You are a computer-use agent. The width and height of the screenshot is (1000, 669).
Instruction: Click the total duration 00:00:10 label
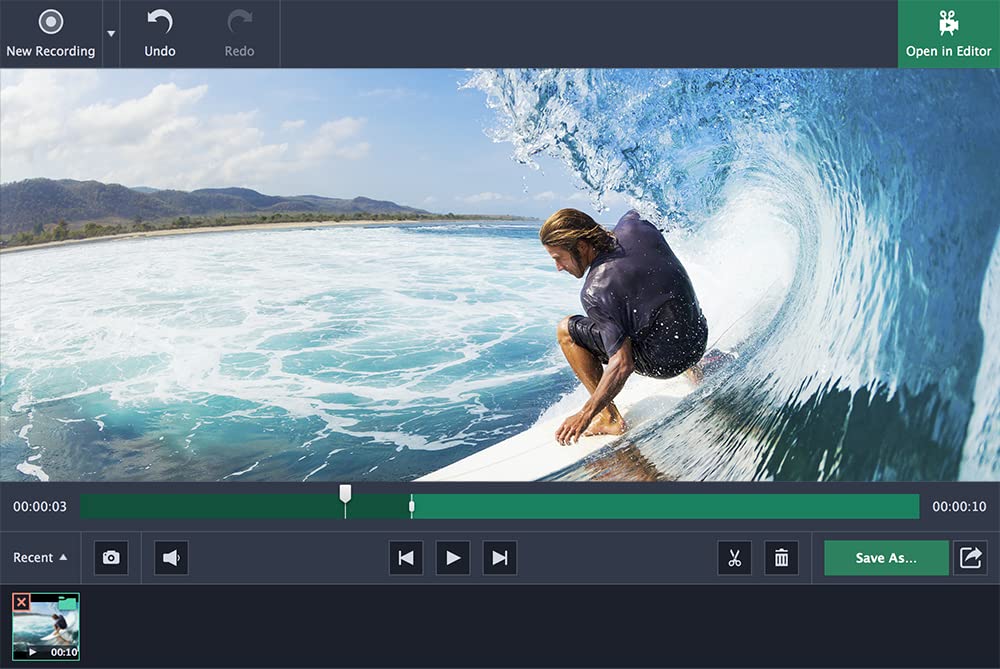[x=959, y=506]
